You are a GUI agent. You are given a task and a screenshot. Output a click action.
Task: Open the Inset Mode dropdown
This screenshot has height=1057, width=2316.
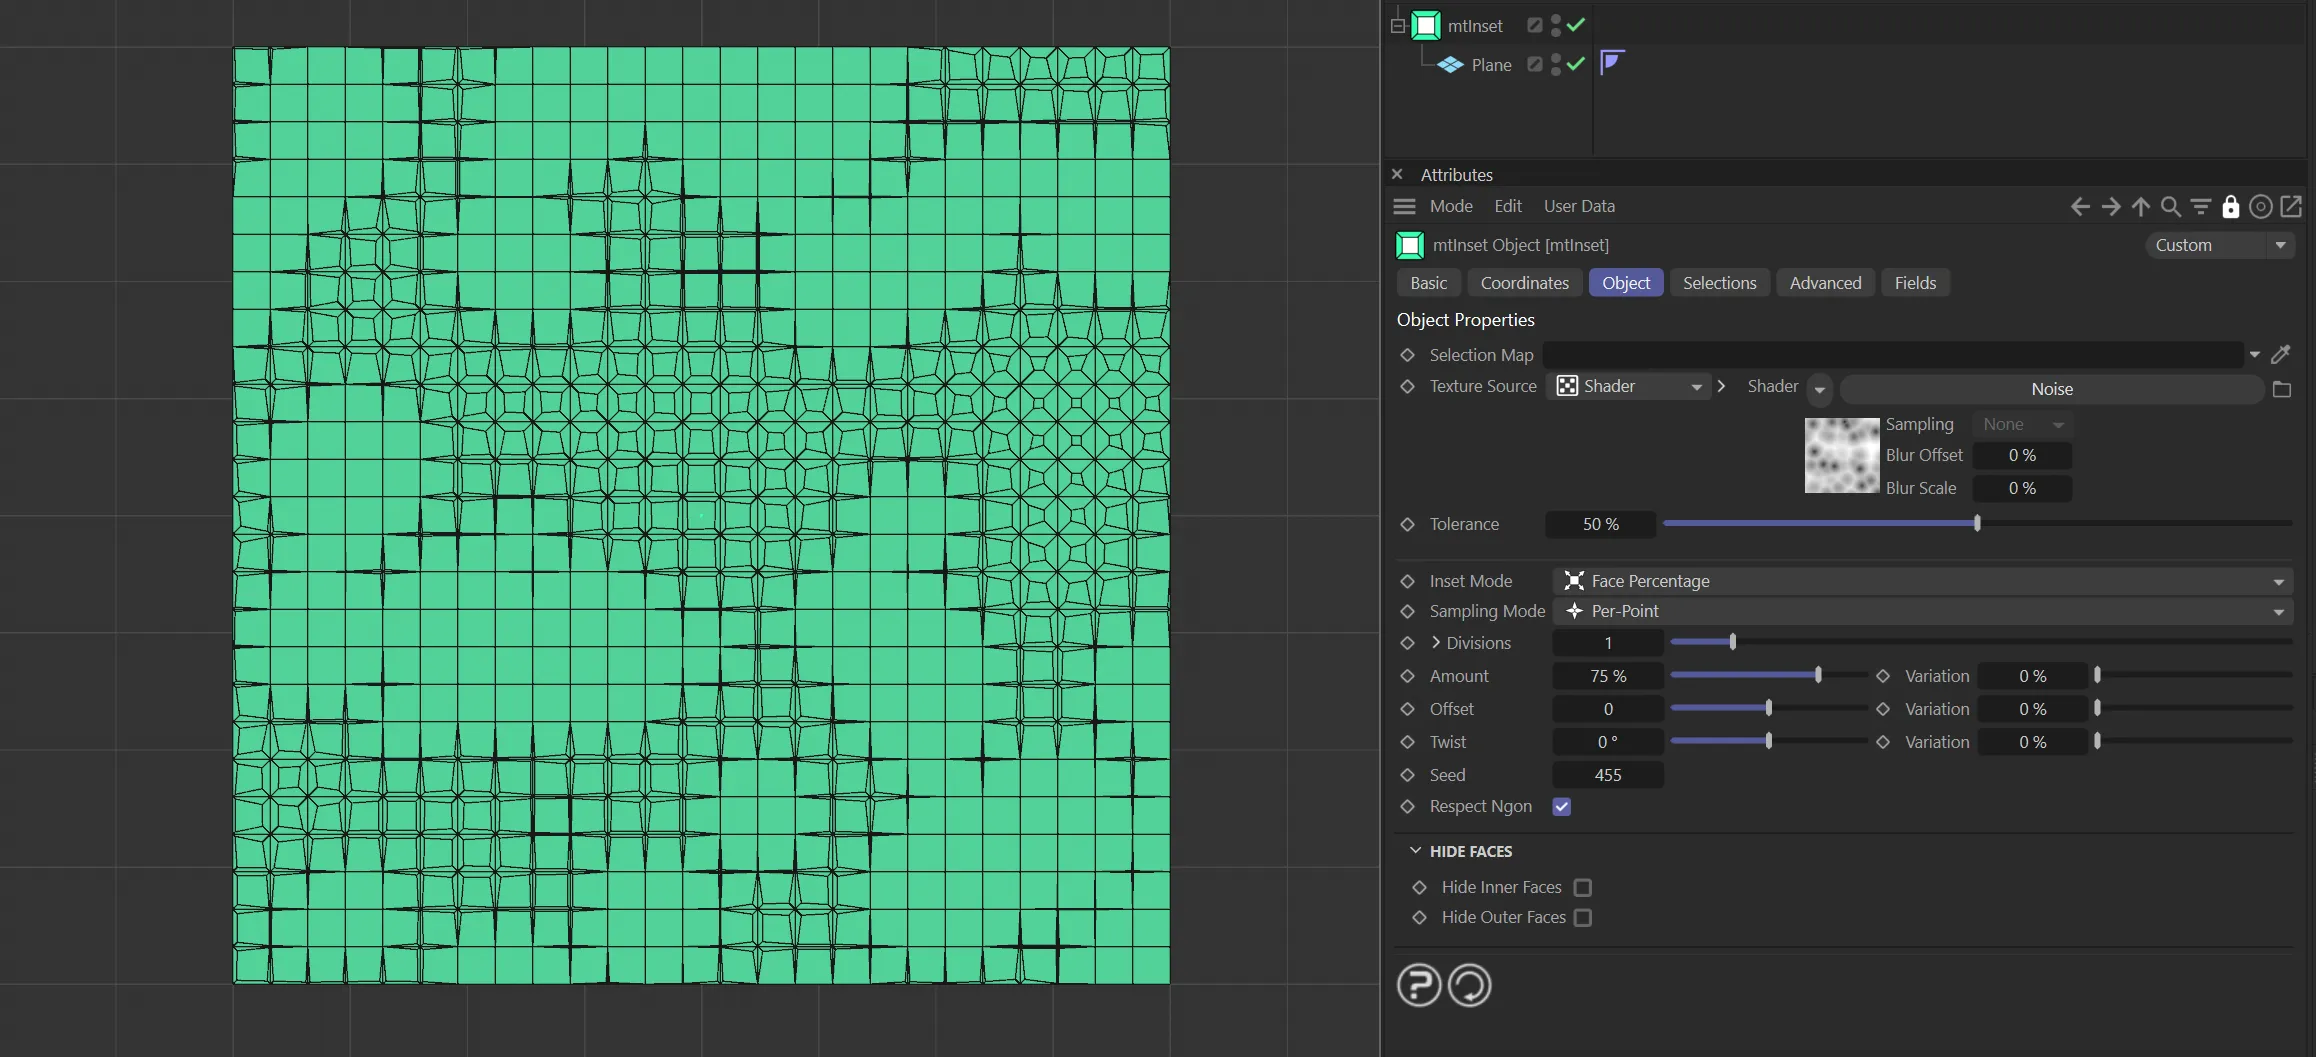click(x=1921, y=581)
